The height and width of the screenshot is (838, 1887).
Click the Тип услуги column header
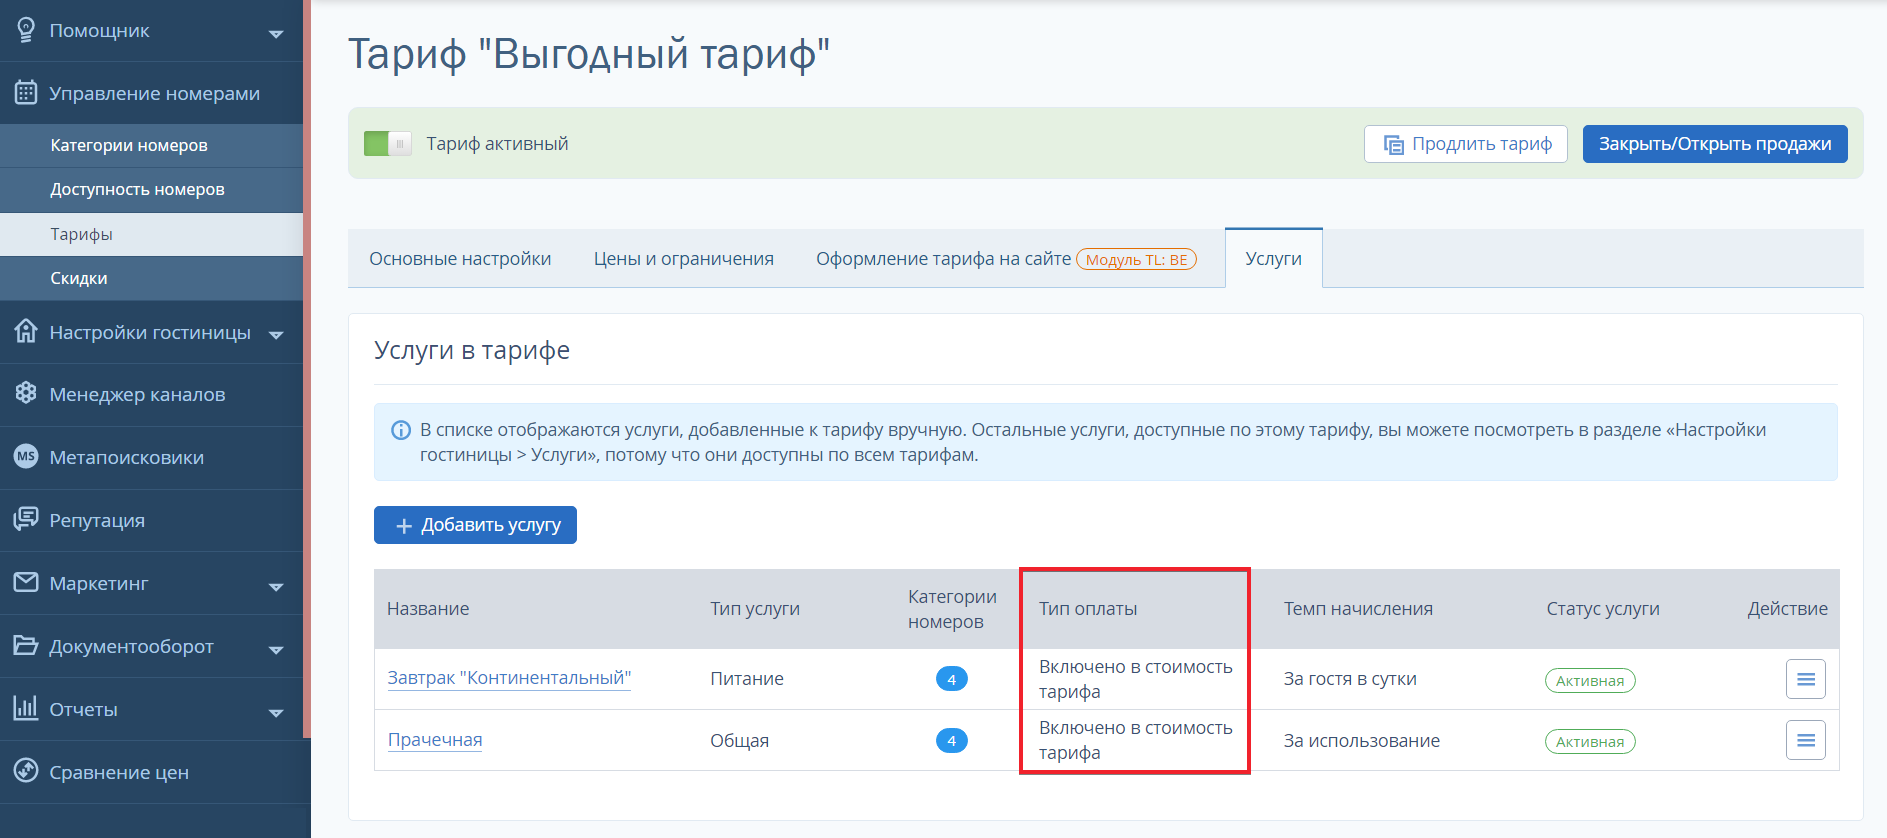pos(755,609)
